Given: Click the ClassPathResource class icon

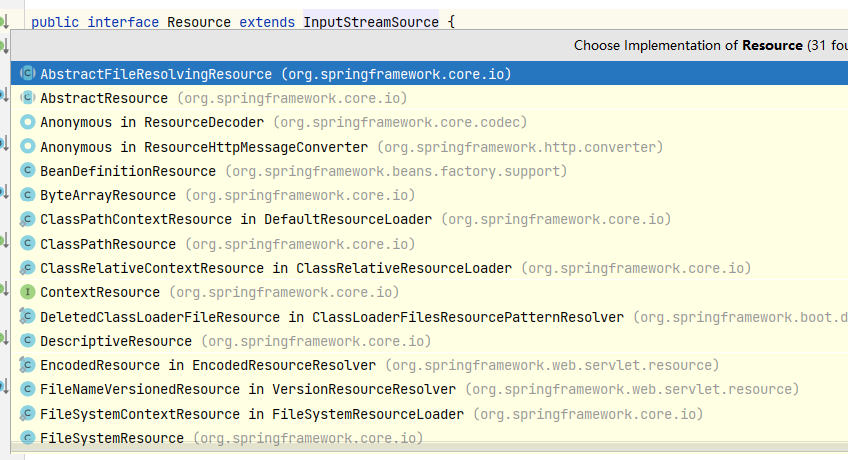Looking at the screenshot, I should click(x=28, y=243).
